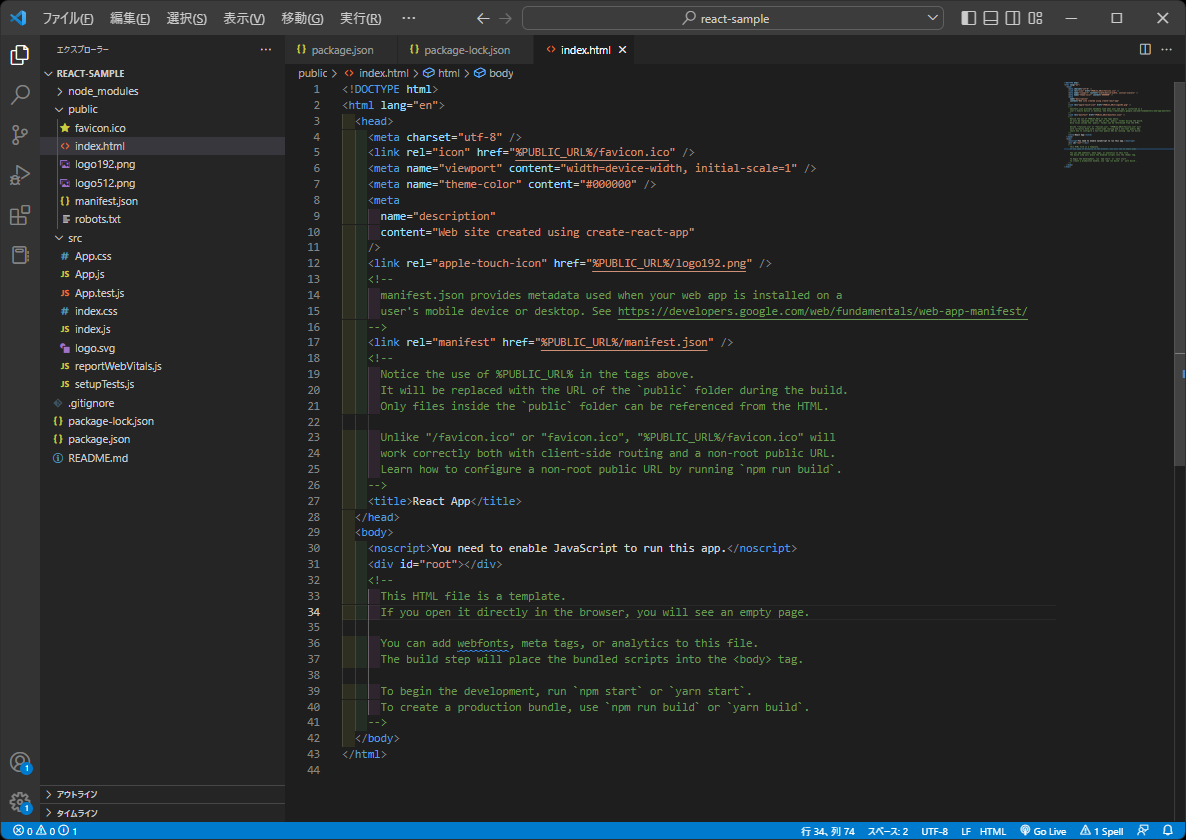Open the 実行(R) menu

361,18
